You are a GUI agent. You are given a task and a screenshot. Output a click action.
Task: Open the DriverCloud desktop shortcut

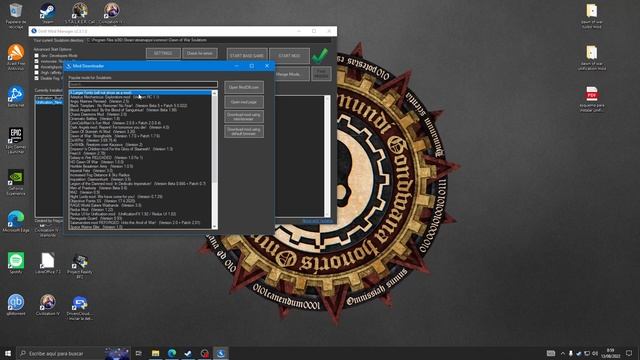(x=80, y=308)
